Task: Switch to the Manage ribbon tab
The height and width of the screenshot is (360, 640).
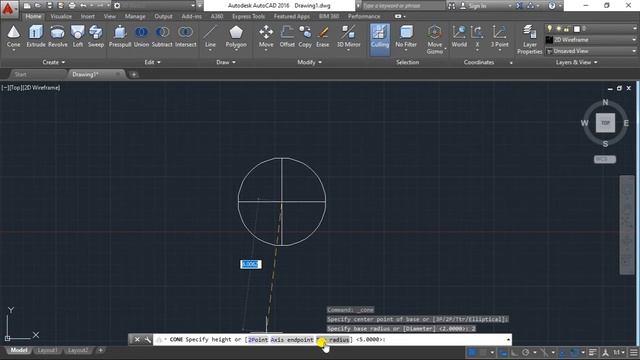Action: 135,16
